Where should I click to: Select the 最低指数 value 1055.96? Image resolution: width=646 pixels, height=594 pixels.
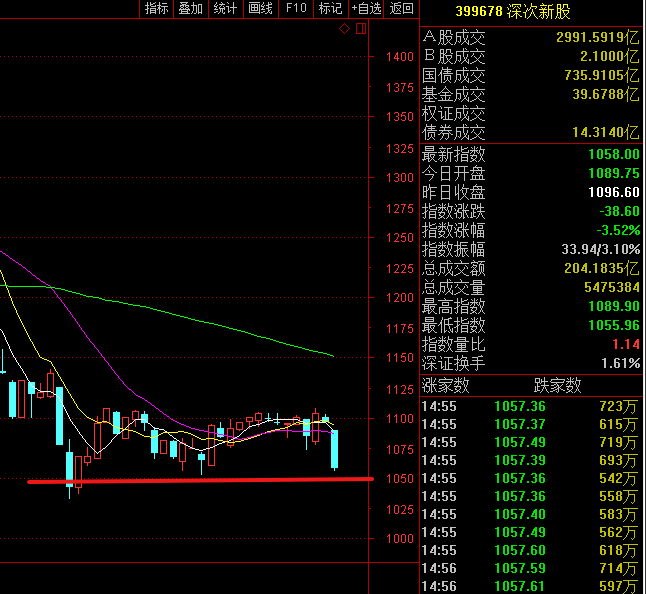(x=614, y=325)
